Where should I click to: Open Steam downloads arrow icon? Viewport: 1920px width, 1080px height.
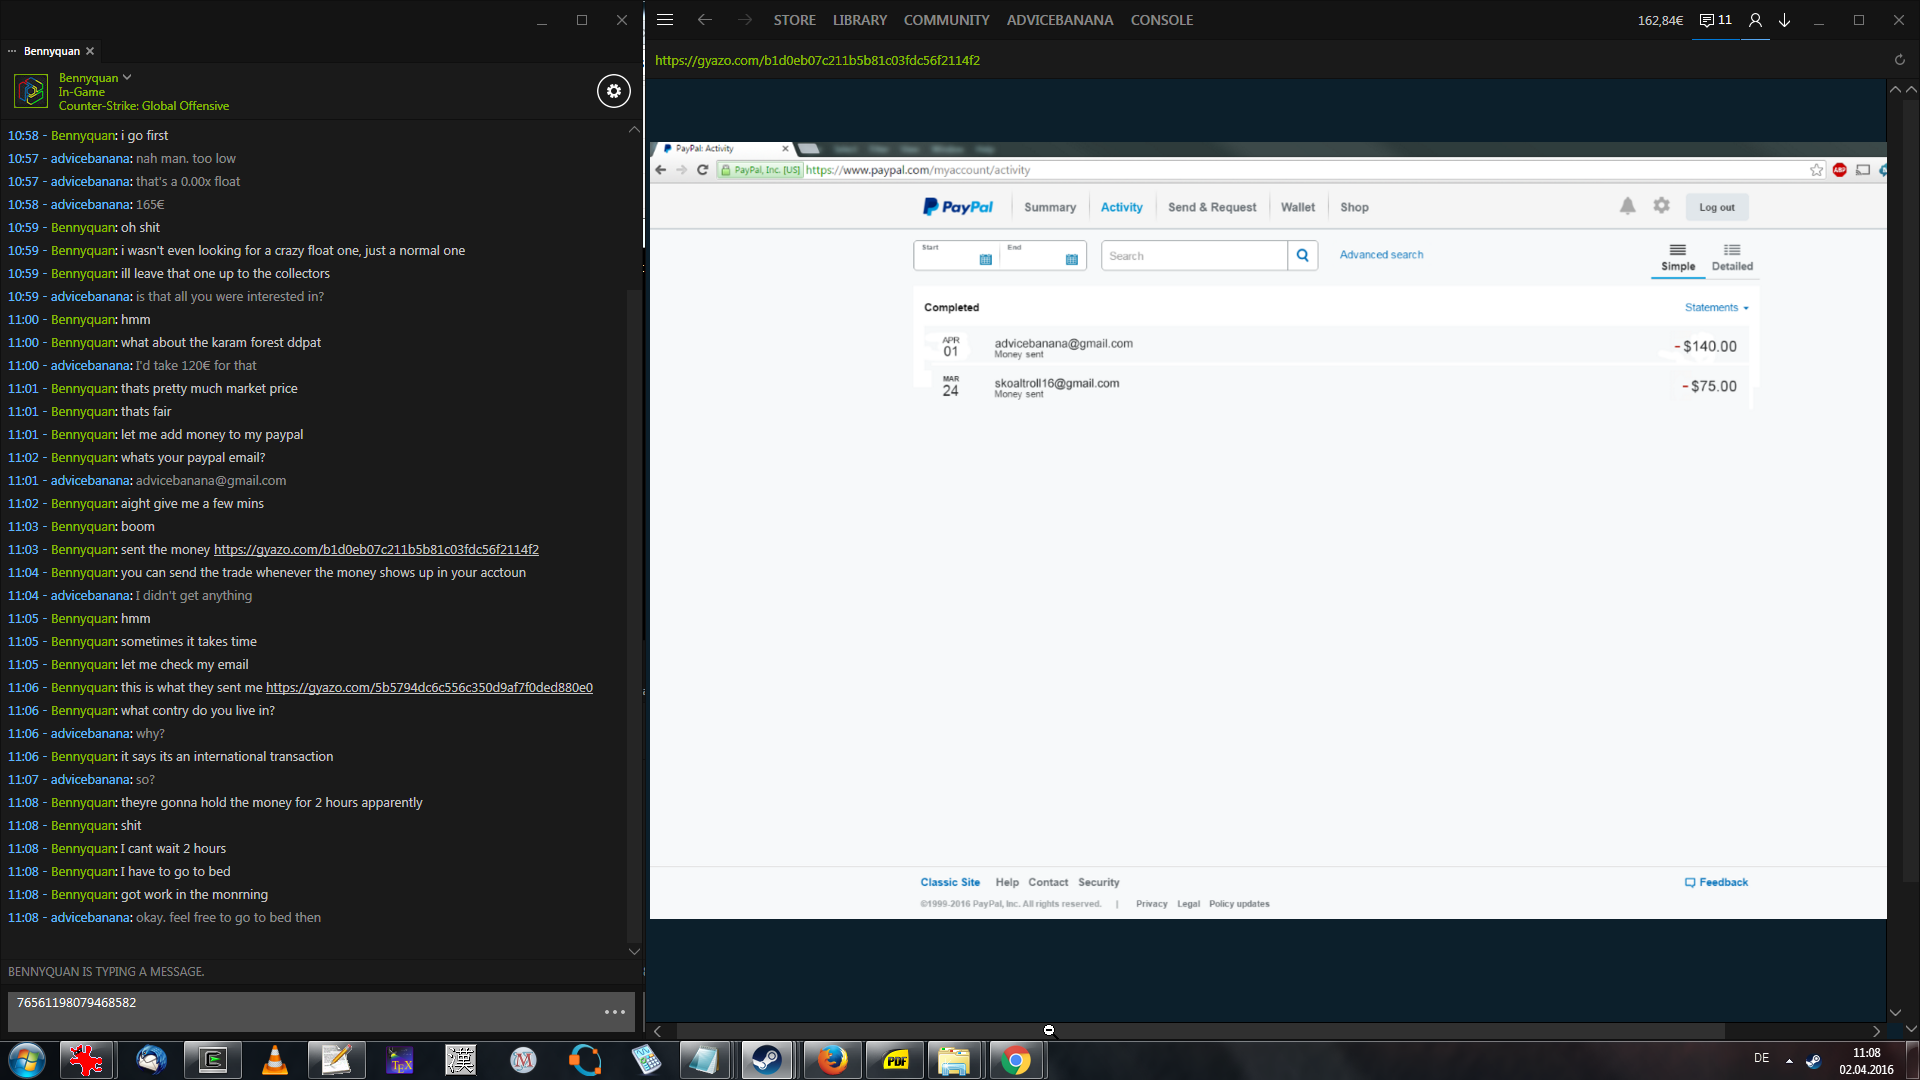[1785, 20]
